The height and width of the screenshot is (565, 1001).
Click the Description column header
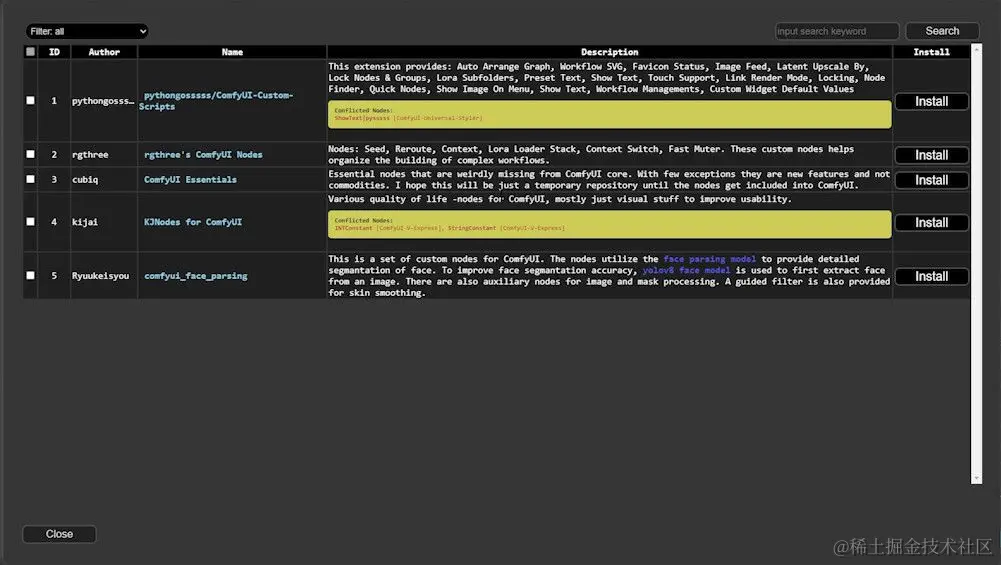610,52
